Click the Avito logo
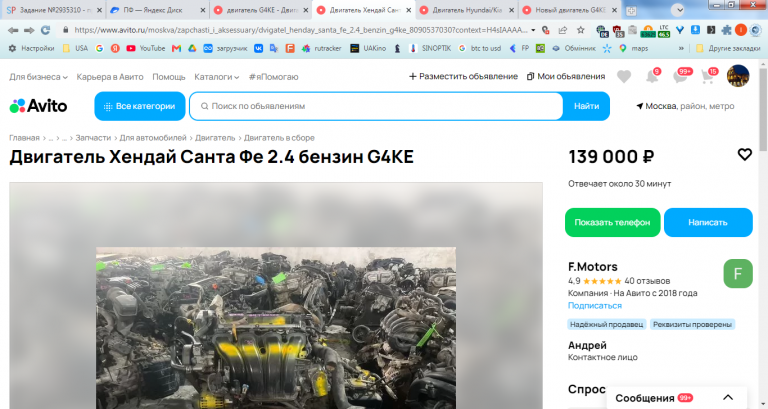The height and width of the screenshot is (409, 768). (38, 106)
